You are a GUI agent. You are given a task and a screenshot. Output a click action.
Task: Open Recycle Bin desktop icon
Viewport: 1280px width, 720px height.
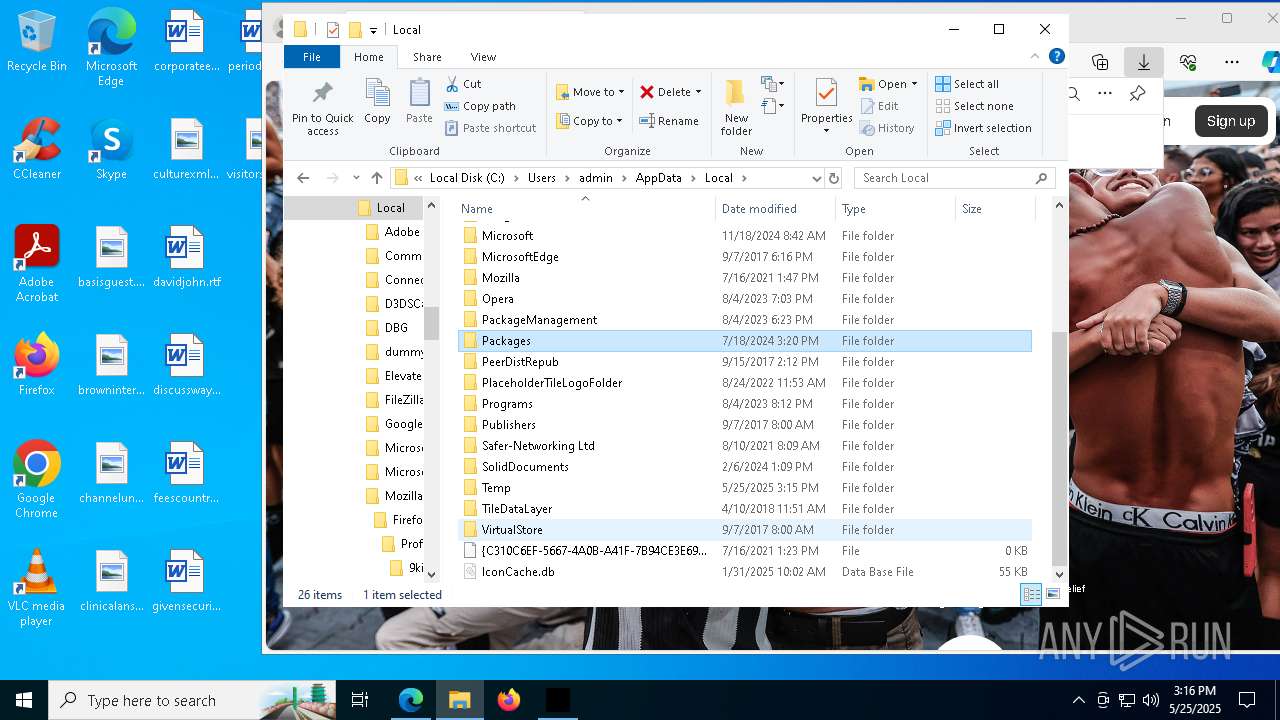click(x=37, y=42)
